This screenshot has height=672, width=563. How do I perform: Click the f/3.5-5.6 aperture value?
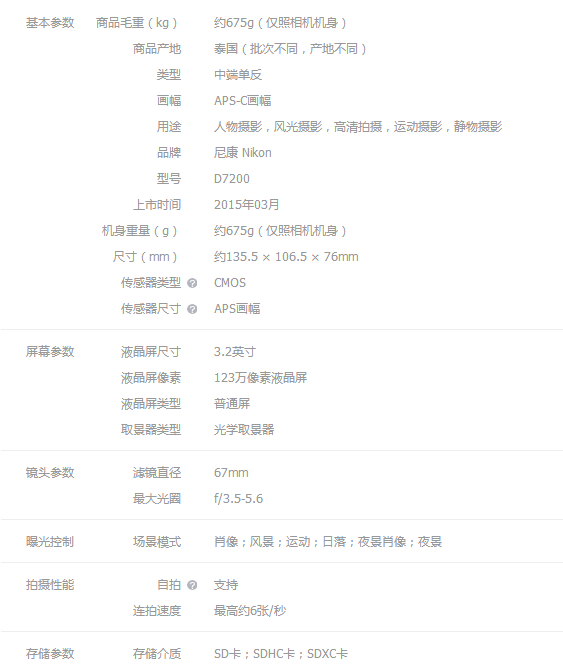pos(238,499)
